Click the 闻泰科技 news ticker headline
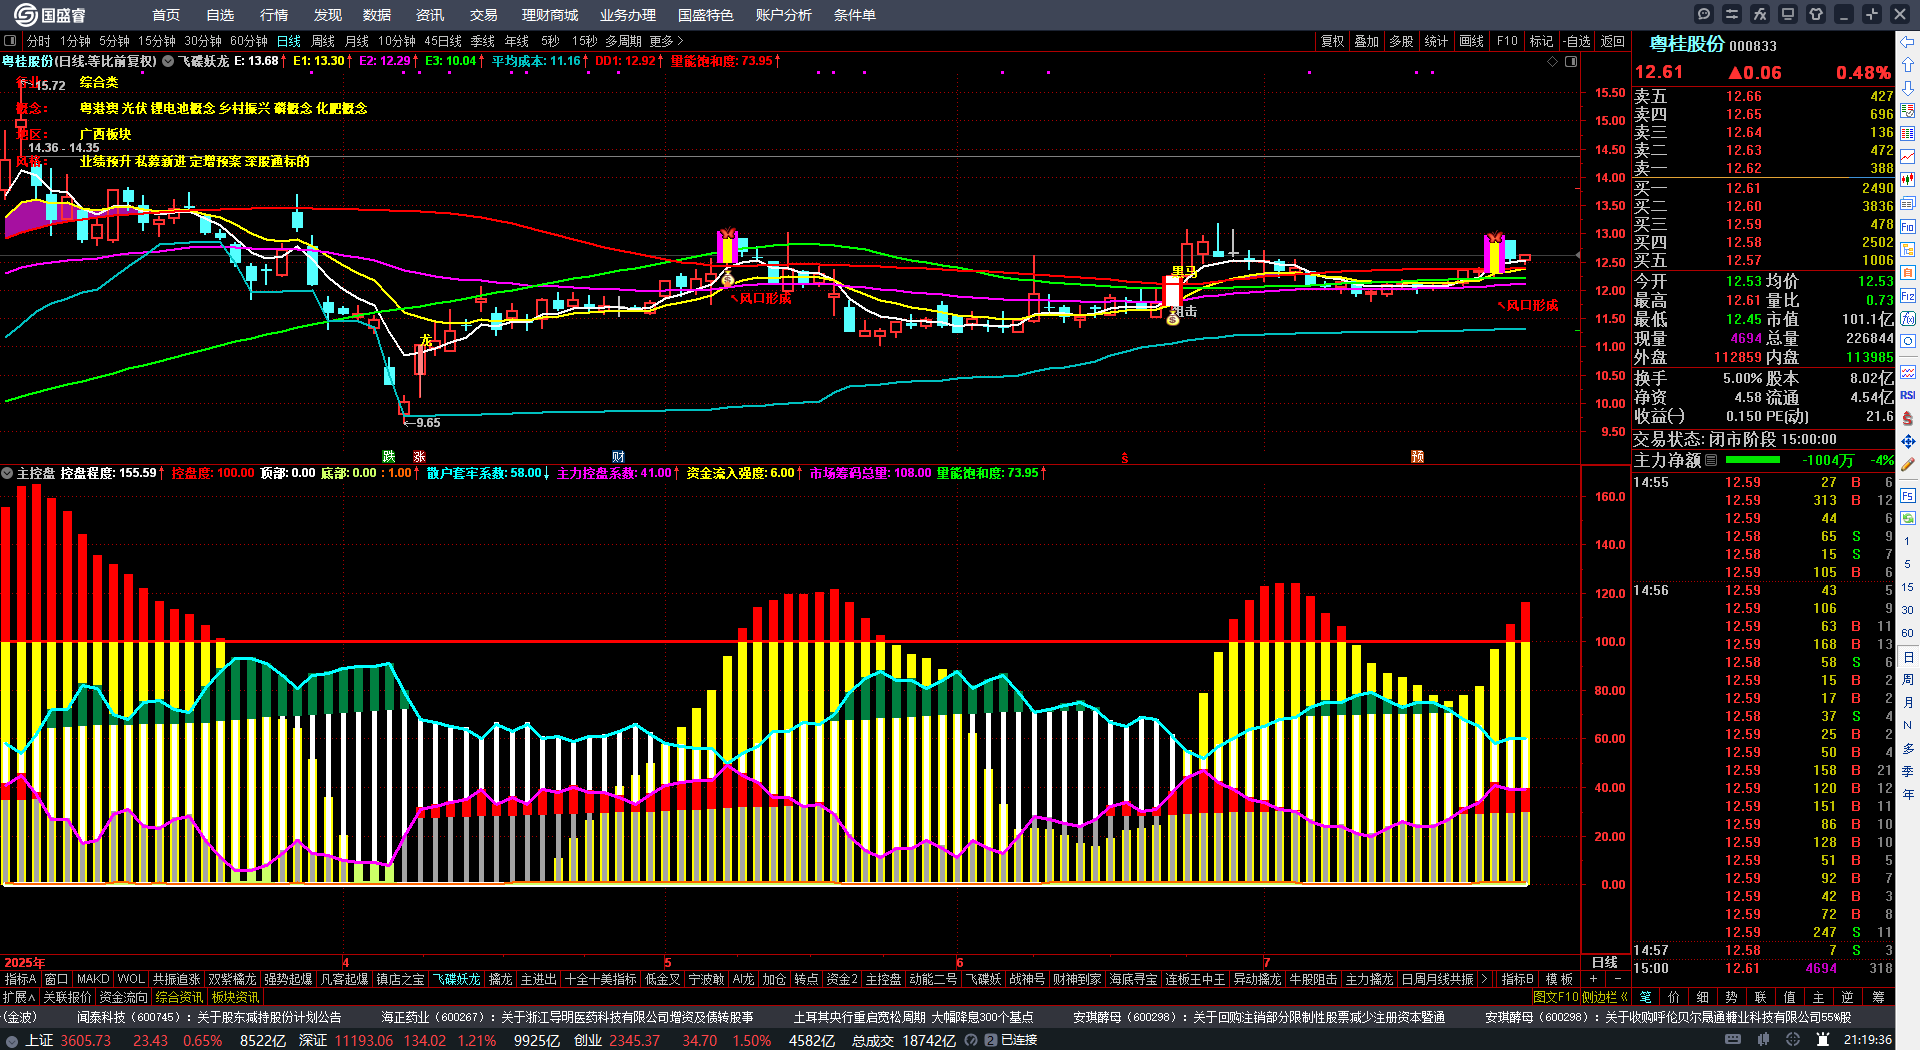 pyautogui.click(x=209, y=1017)
